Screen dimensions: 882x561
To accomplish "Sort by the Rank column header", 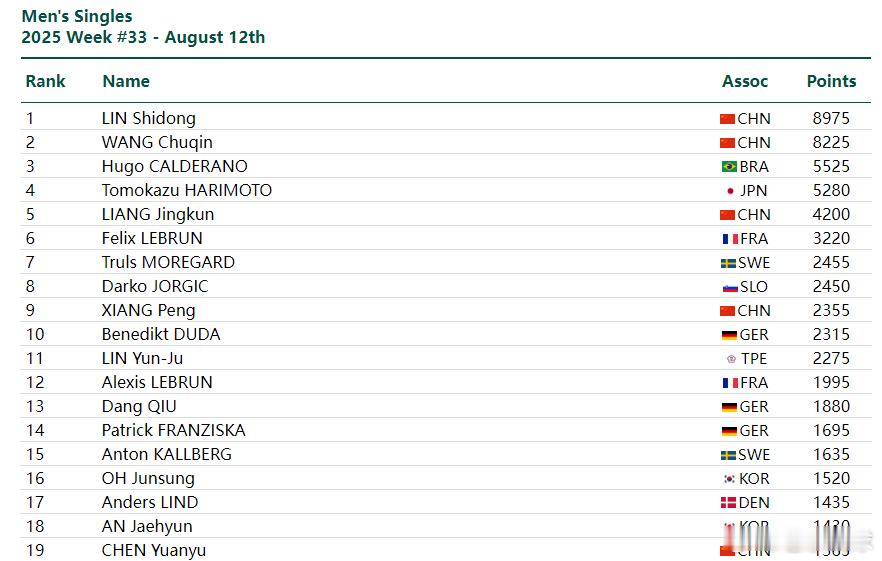I will pos(46,81).
